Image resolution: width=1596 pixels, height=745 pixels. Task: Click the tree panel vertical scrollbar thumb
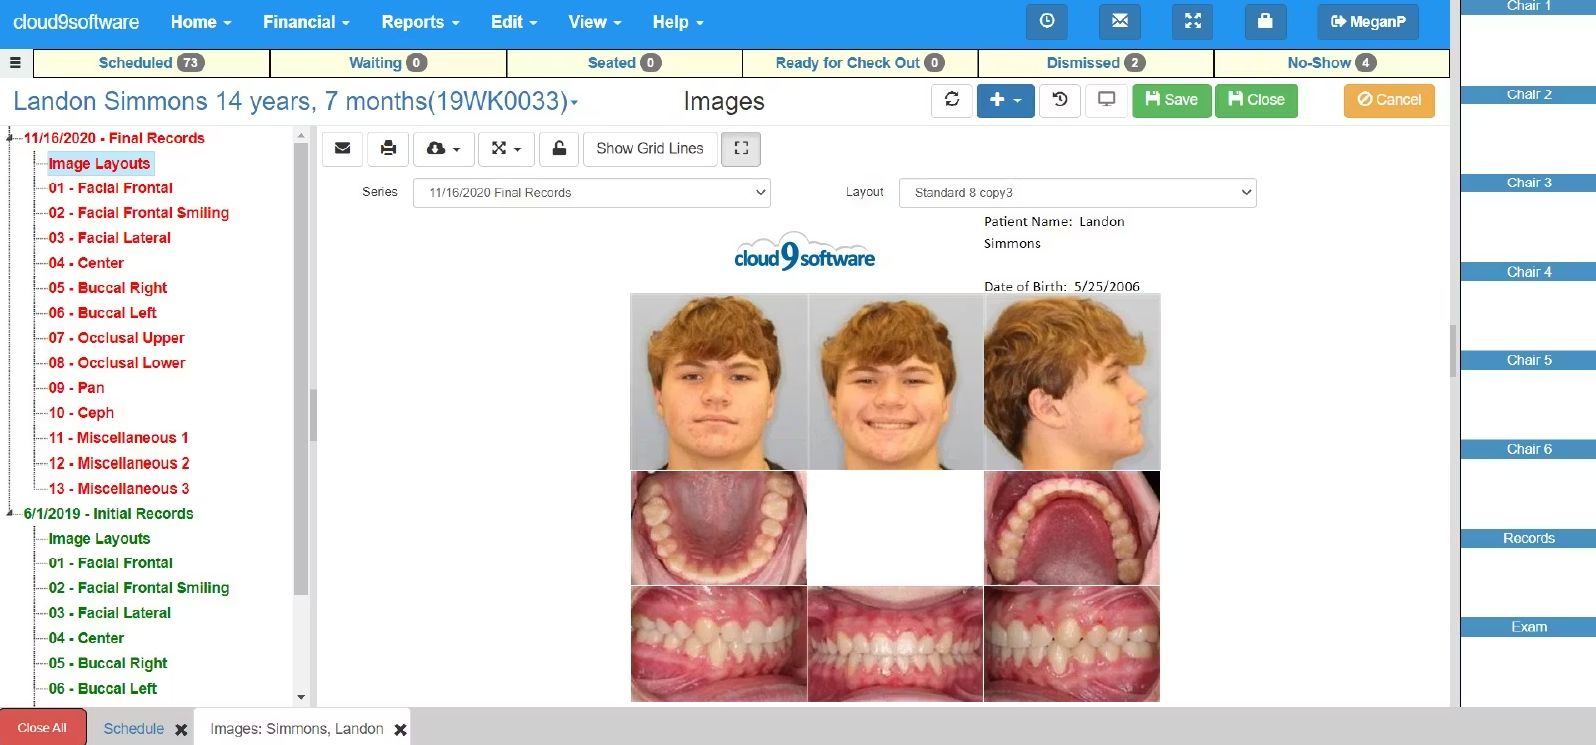tap(301, 370)
